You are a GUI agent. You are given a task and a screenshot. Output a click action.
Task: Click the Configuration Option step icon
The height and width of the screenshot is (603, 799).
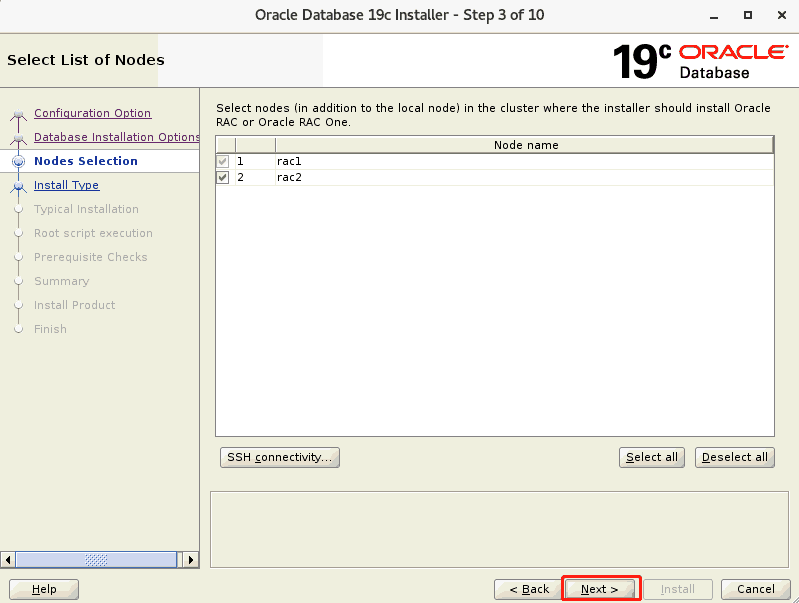[x=18, y=114]
